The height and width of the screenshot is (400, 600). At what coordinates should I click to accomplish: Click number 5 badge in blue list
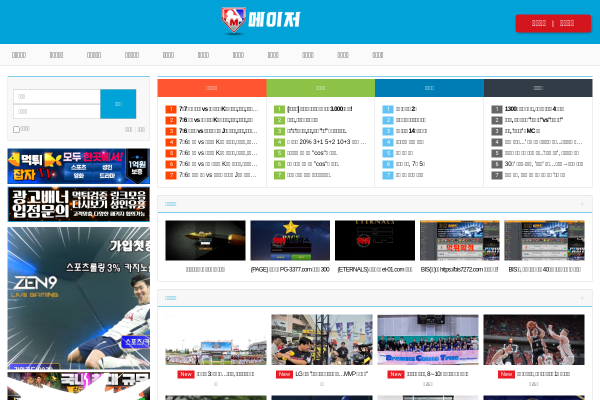coord(388,153)
